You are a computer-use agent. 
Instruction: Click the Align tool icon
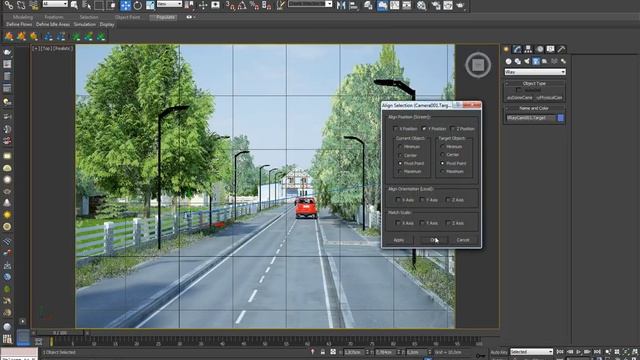(353, 5)
